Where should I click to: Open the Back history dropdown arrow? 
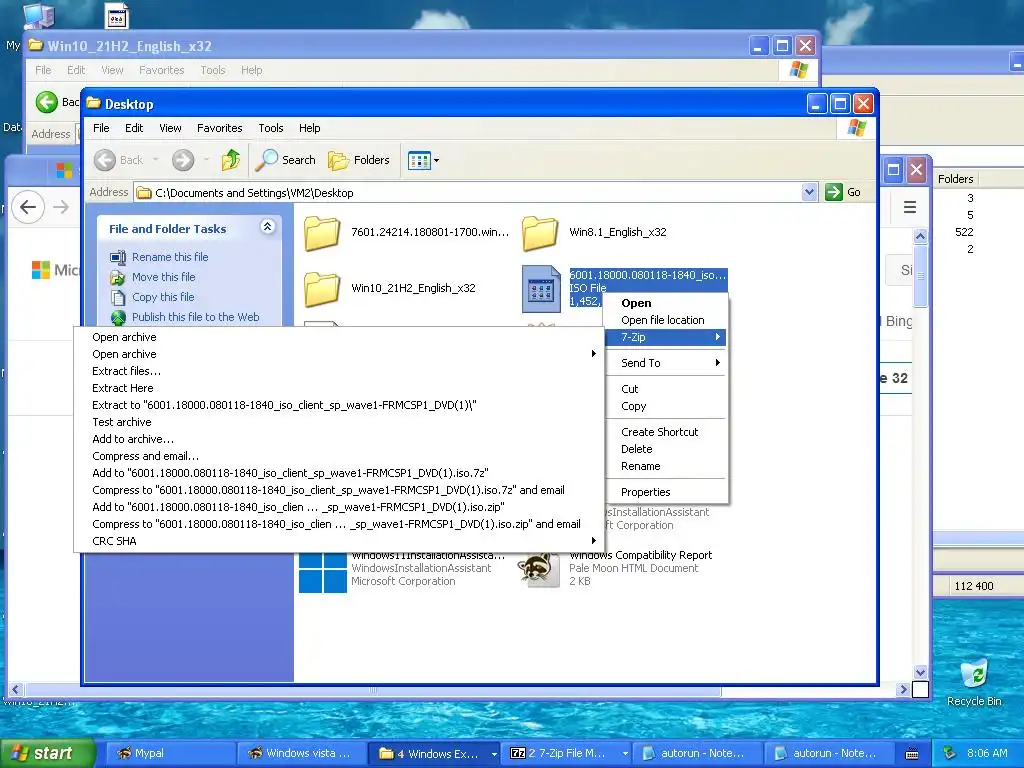pyautogui.click(x=155, y=160)
